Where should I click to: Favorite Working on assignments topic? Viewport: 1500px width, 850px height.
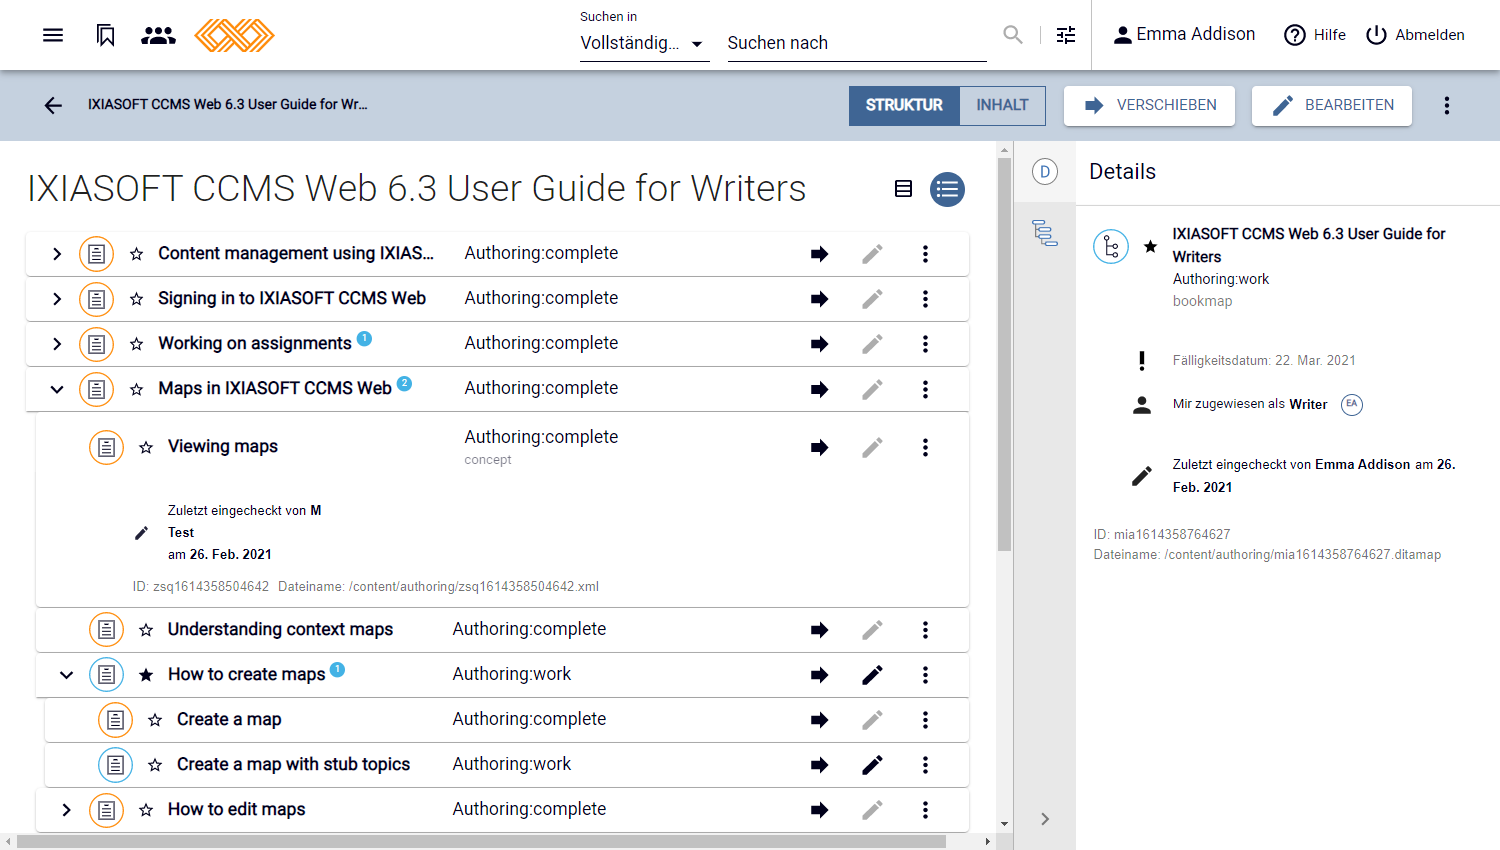pos(137,344)
